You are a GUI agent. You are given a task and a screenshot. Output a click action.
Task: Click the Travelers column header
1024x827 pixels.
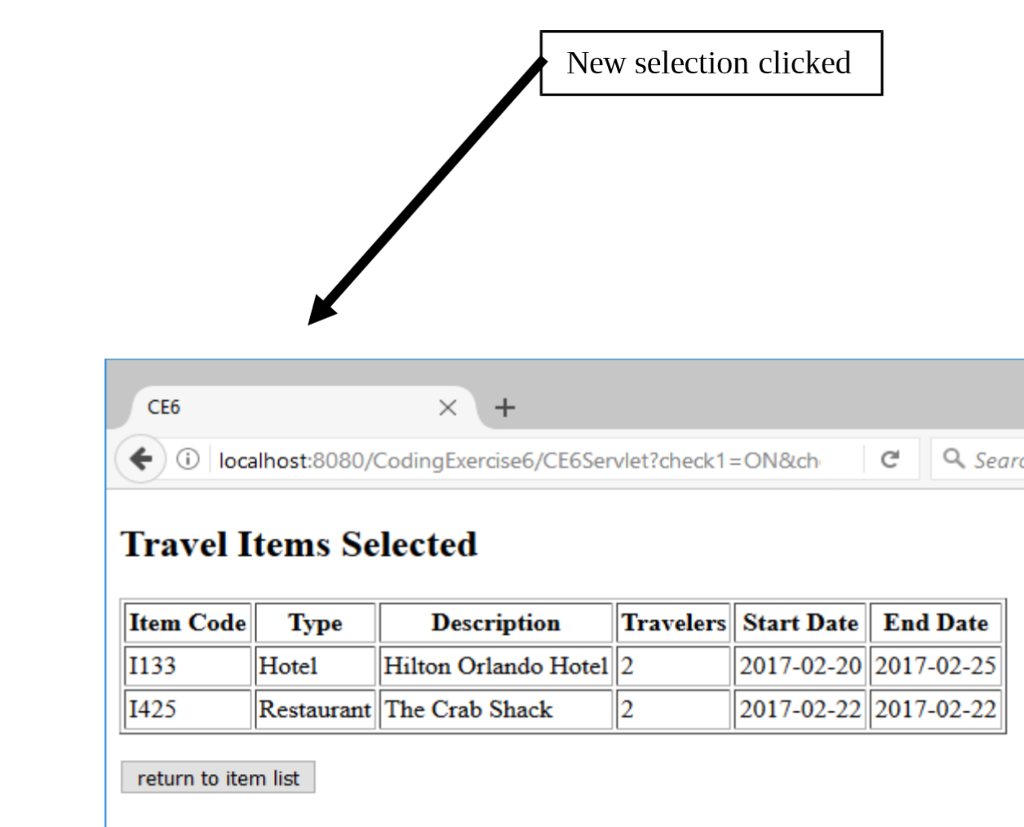[x=673, y=623]
